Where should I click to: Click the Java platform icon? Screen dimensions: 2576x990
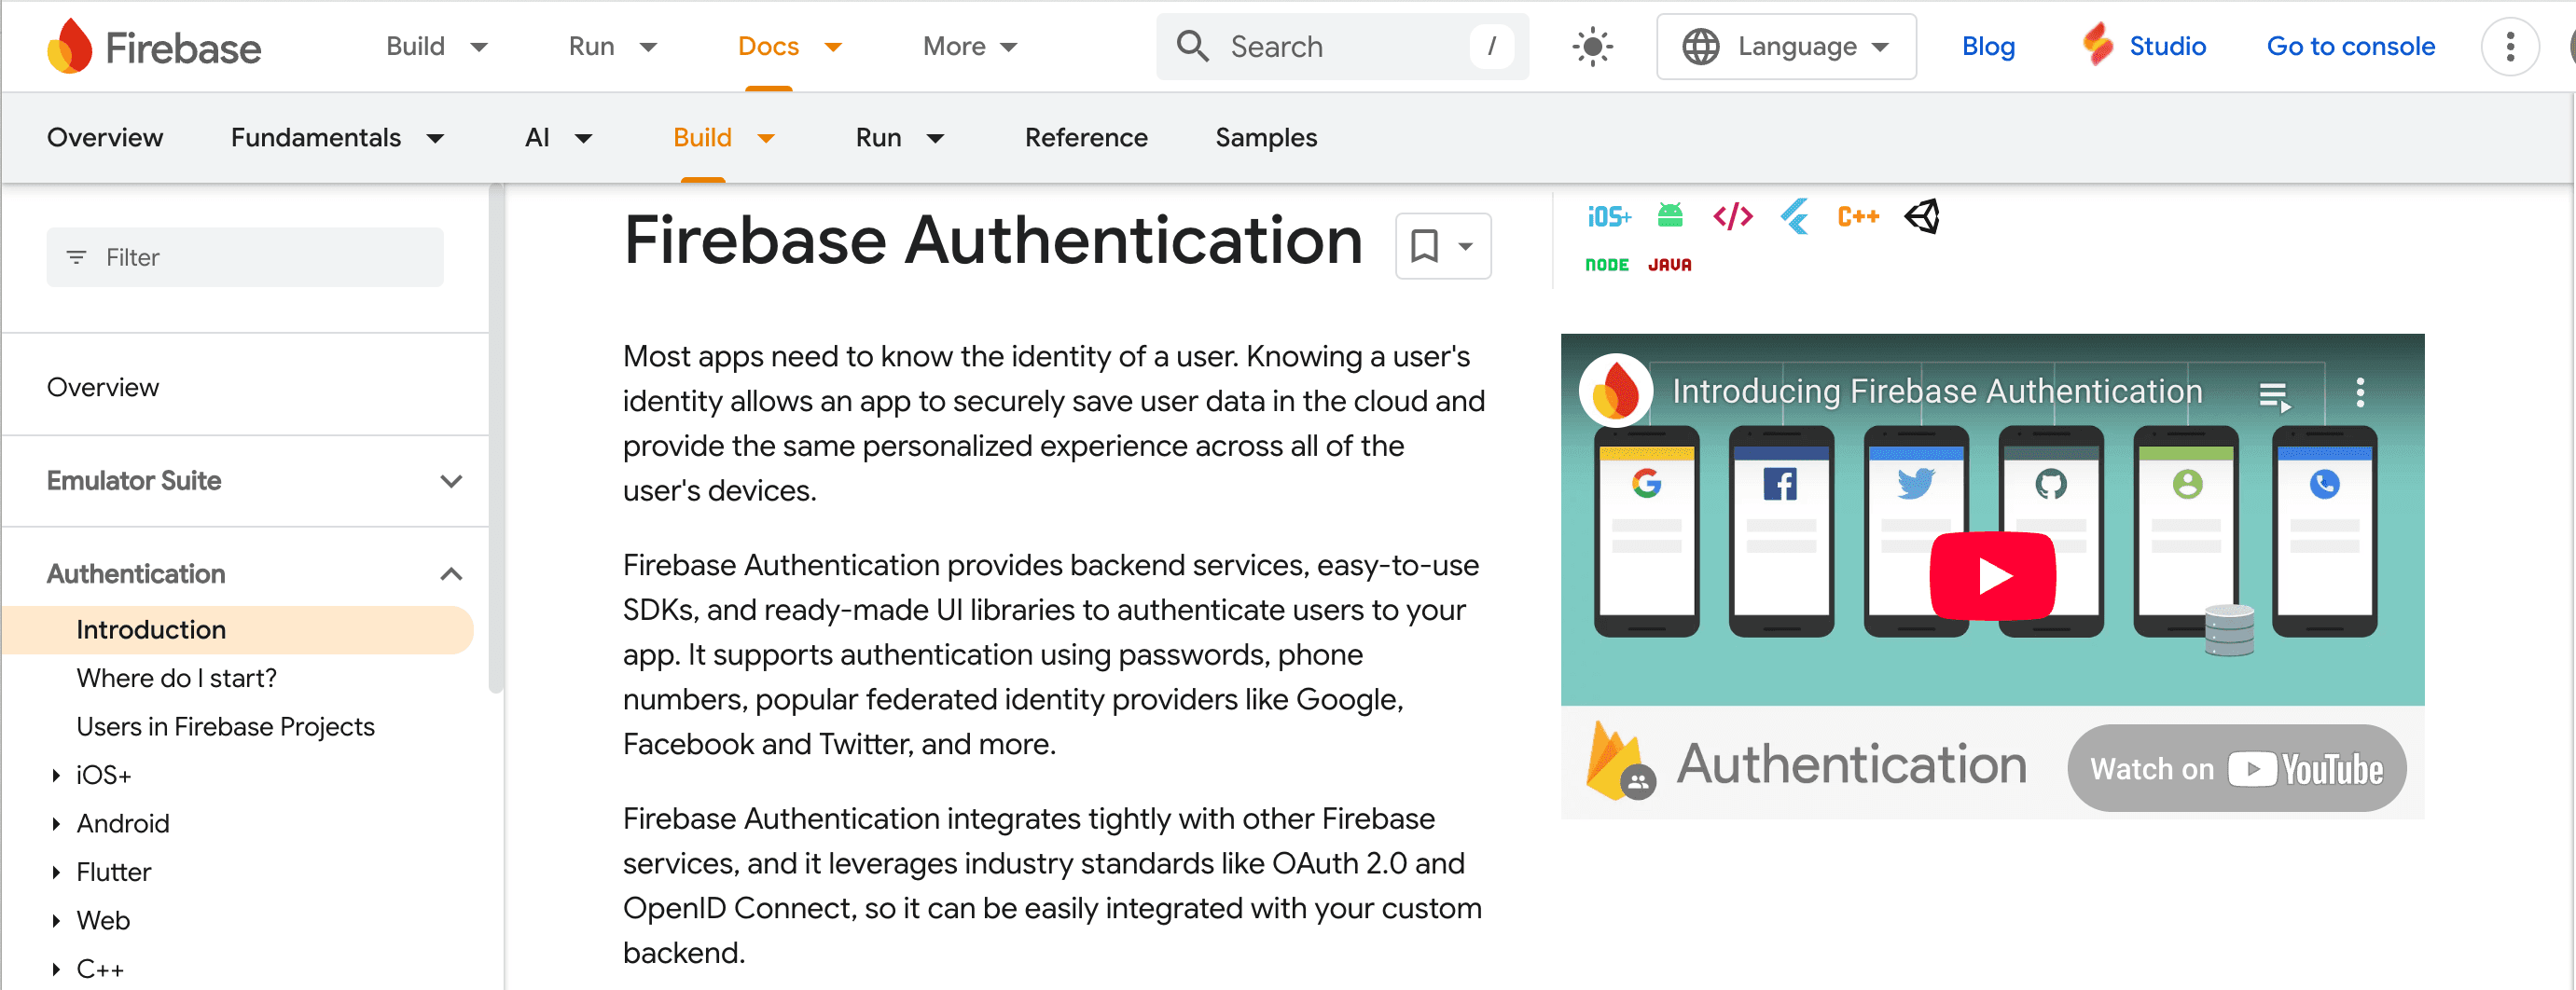point(1670,265)
